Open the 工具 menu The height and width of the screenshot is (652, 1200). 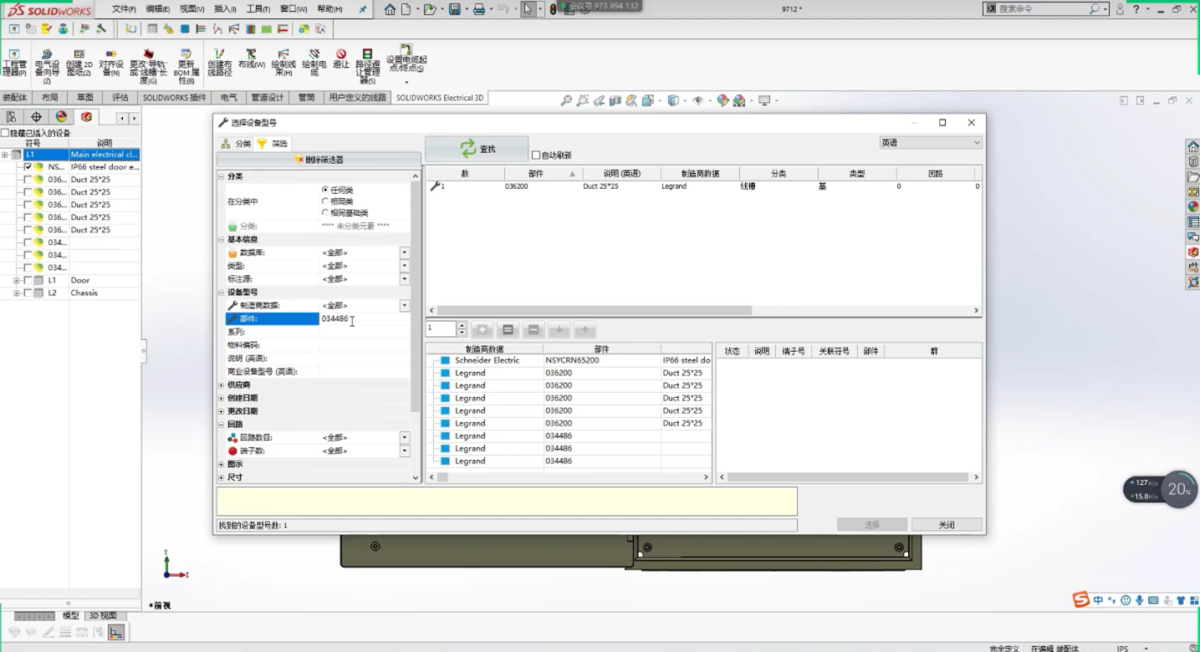258,9
